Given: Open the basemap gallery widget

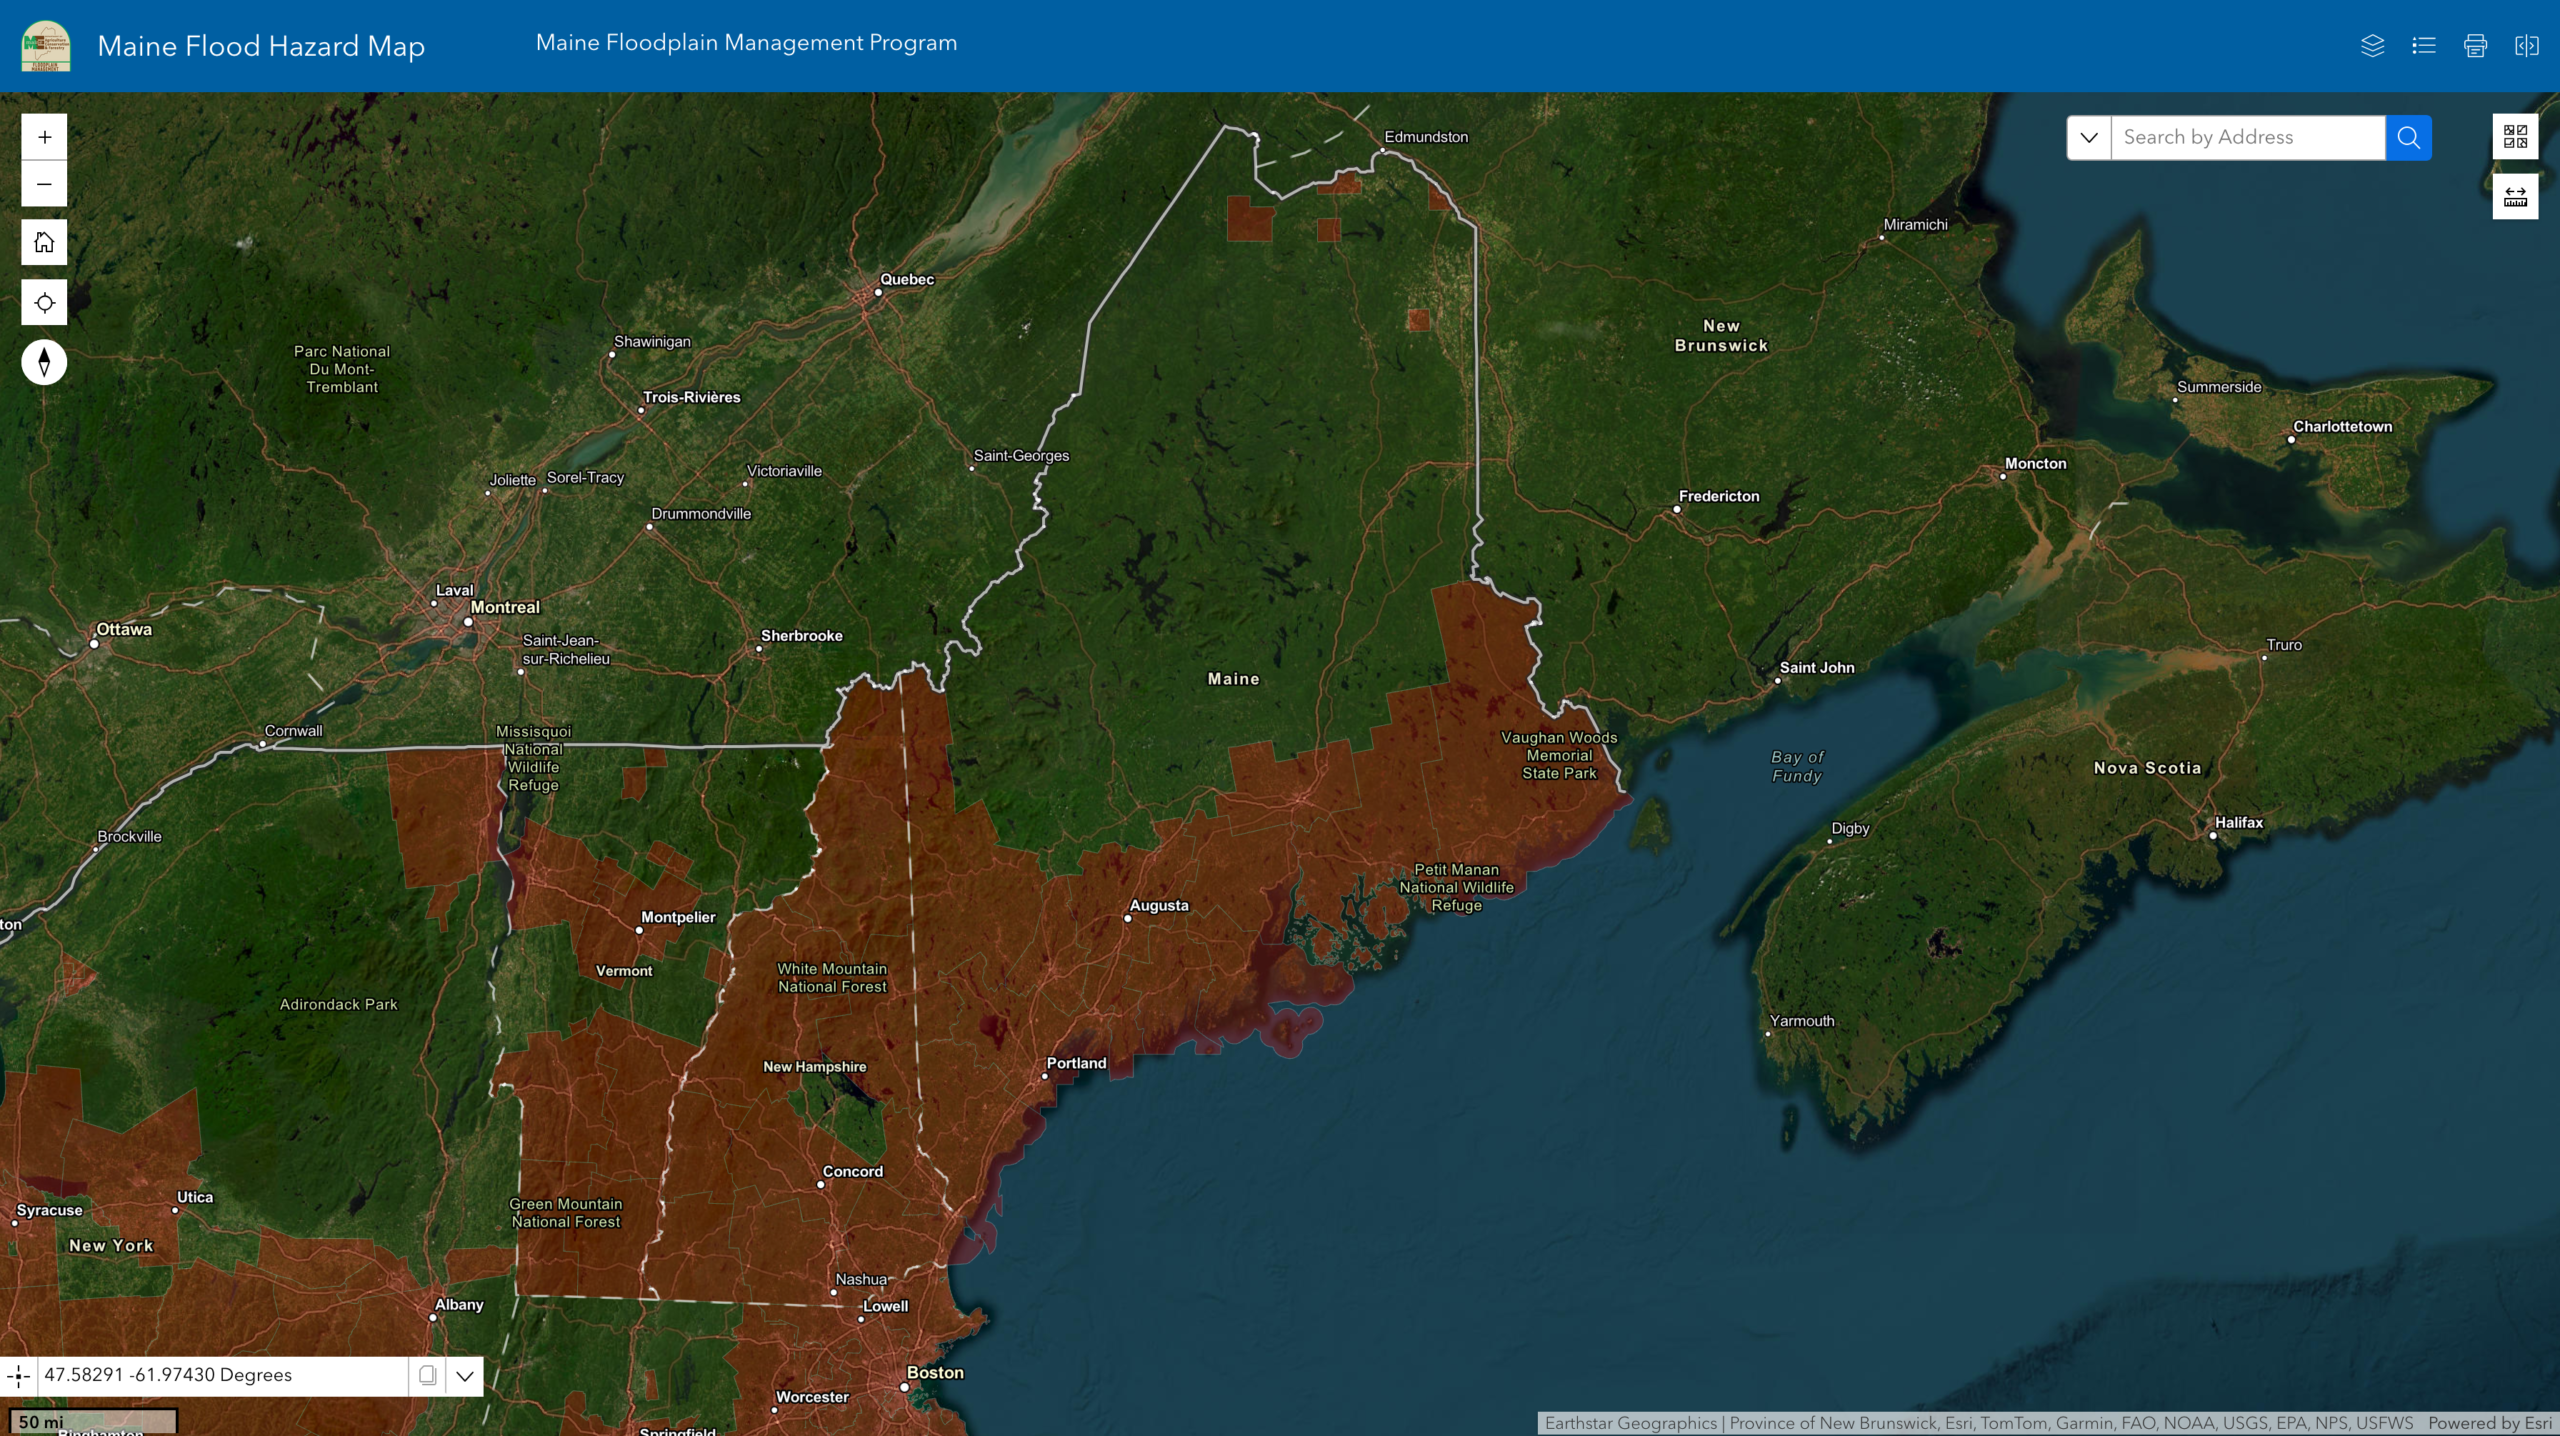Looking at the screenshot, I should pos(2515,137).
